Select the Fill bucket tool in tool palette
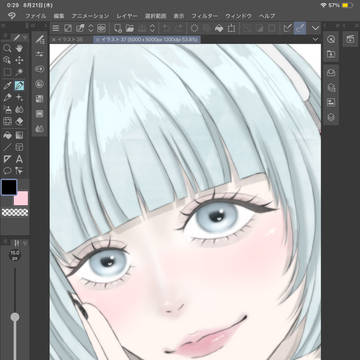The height and width of the screenshot is (360, 360). tap(7, 136)
